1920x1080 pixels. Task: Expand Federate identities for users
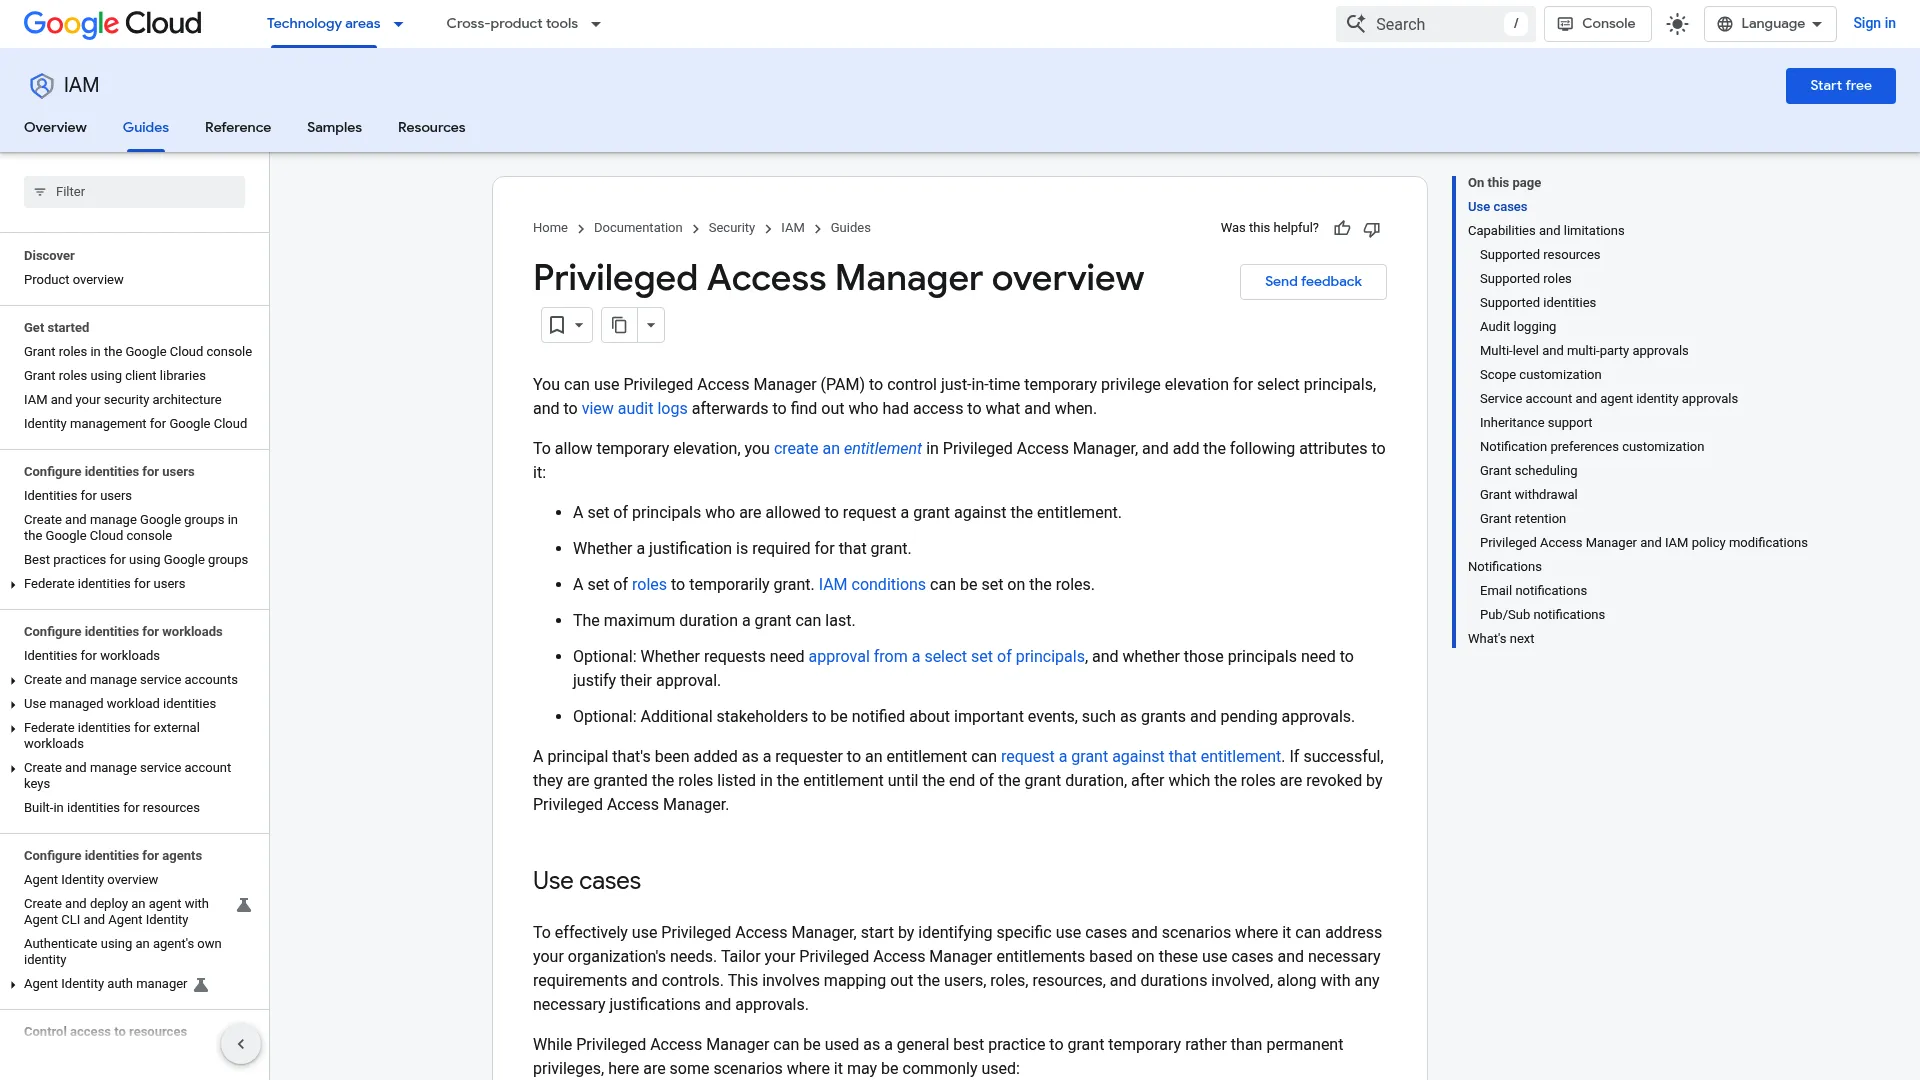(x=12, y=585)
